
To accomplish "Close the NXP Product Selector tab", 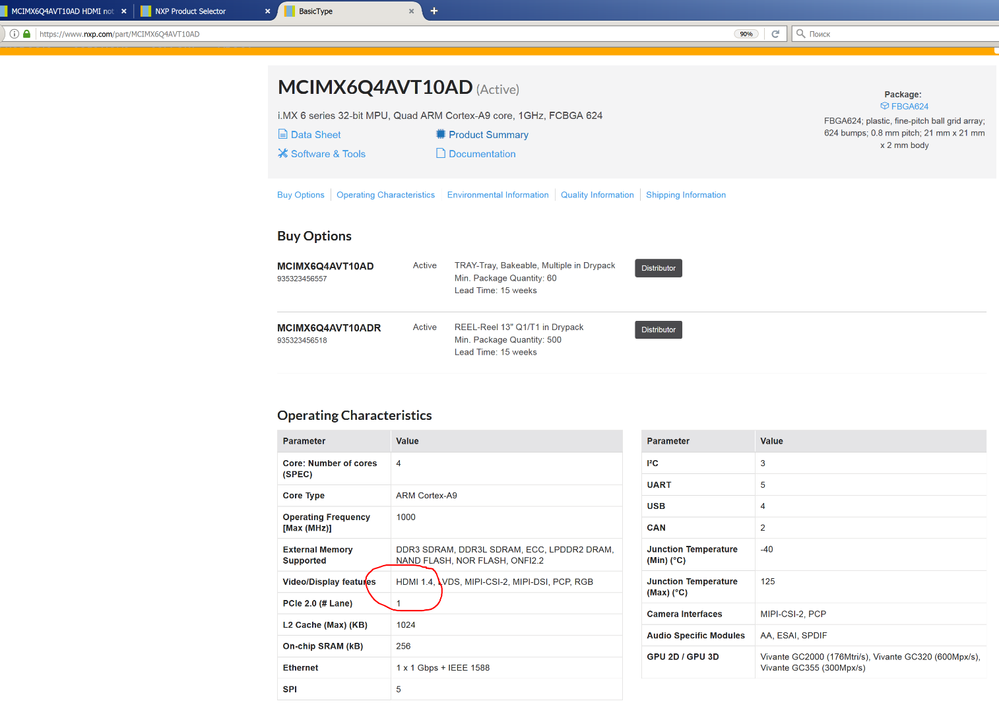I will click(x=268, y=11).
